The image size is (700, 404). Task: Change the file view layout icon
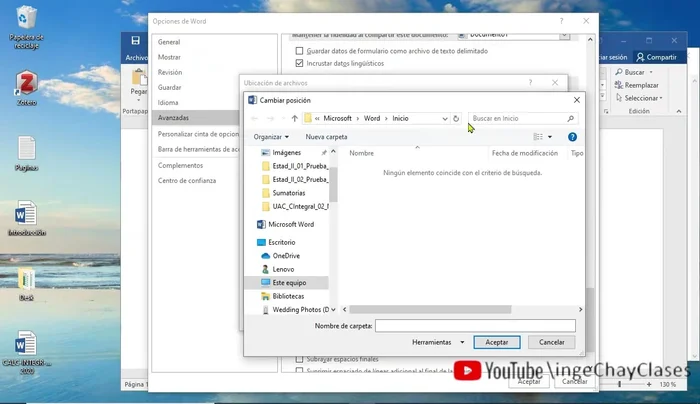(x=538, y=137)
